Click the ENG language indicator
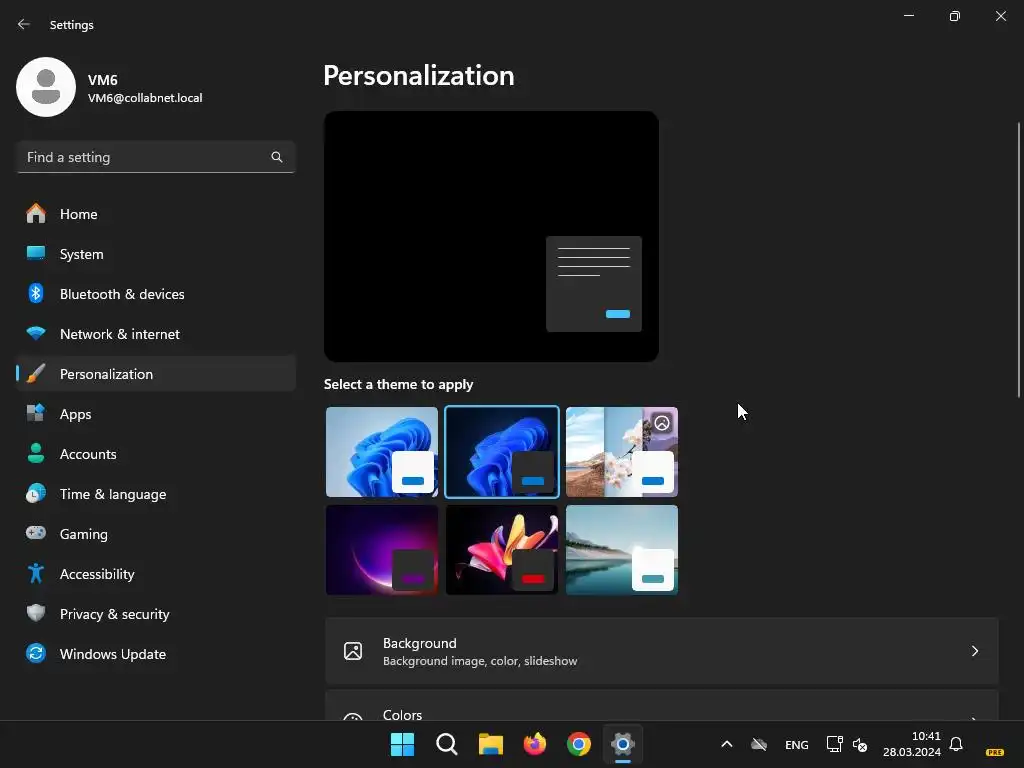 tap(797, 744)
